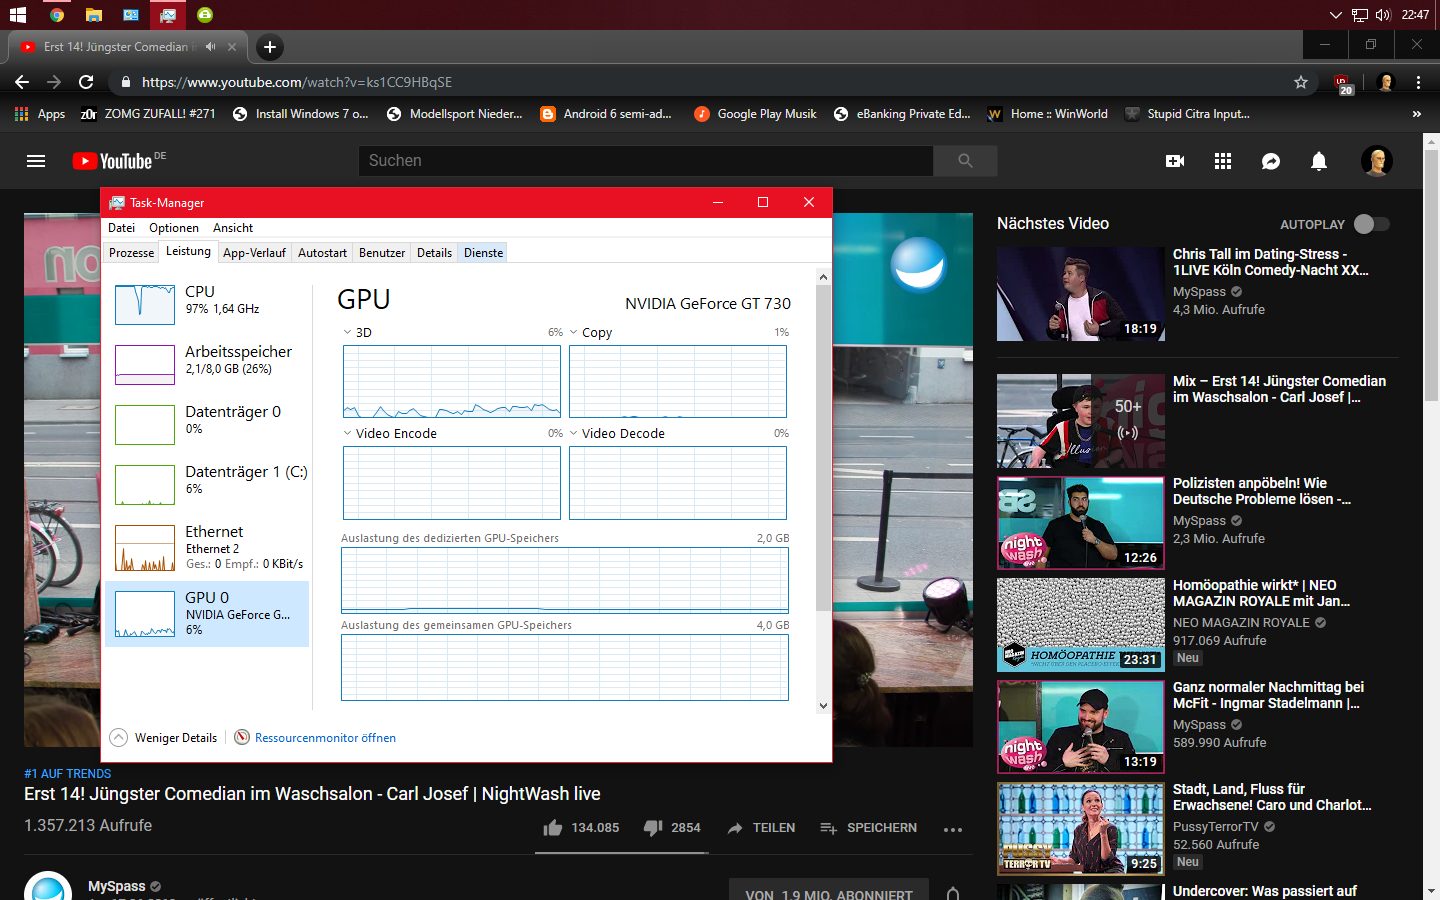This screenshot has height=900, width=1440.
Task: Switch to the Prozesse tab
Action: [132, 253]
